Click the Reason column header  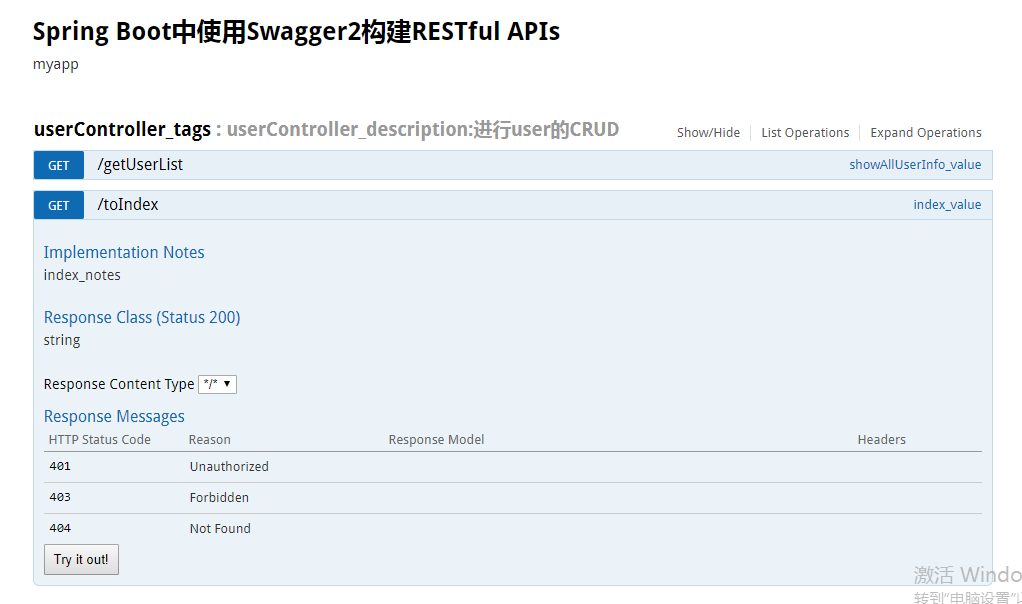[x=209, y=440]
